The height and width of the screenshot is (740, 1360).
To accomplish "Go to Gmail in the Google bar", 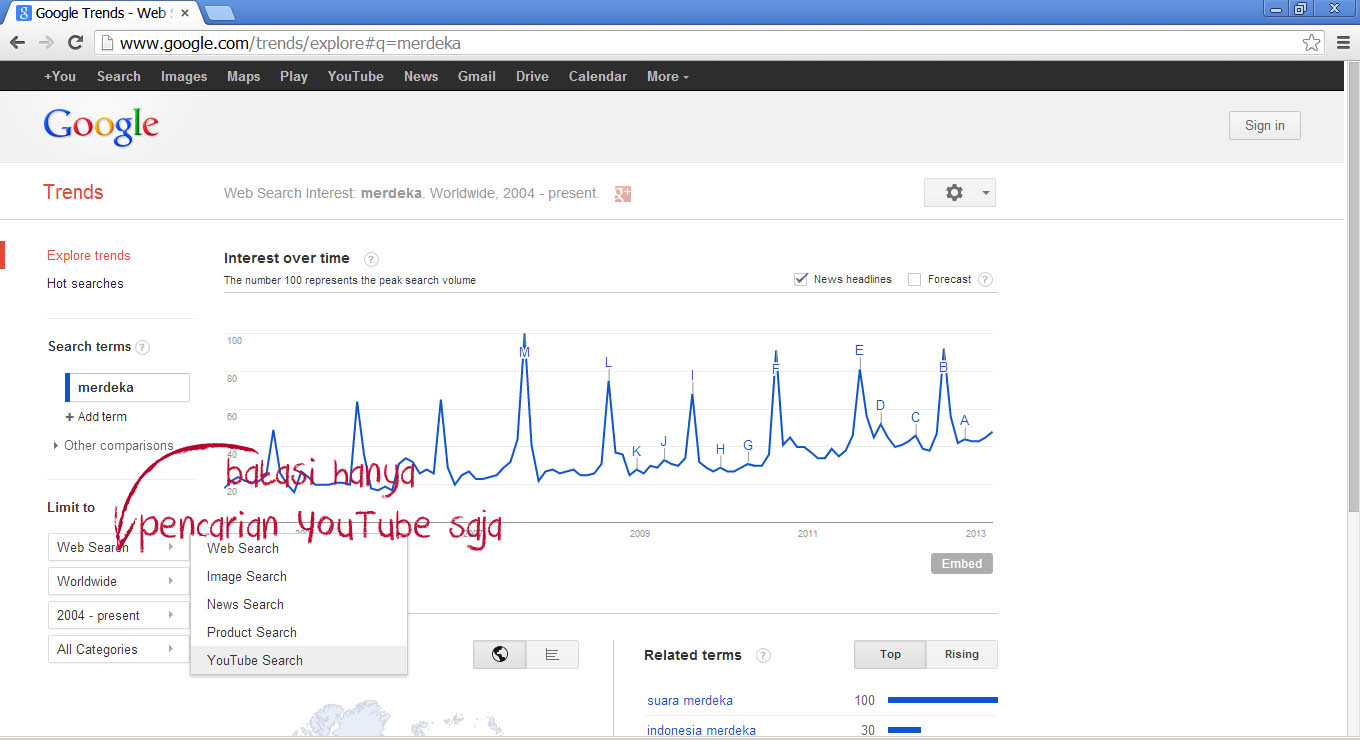I will point(477,76).
